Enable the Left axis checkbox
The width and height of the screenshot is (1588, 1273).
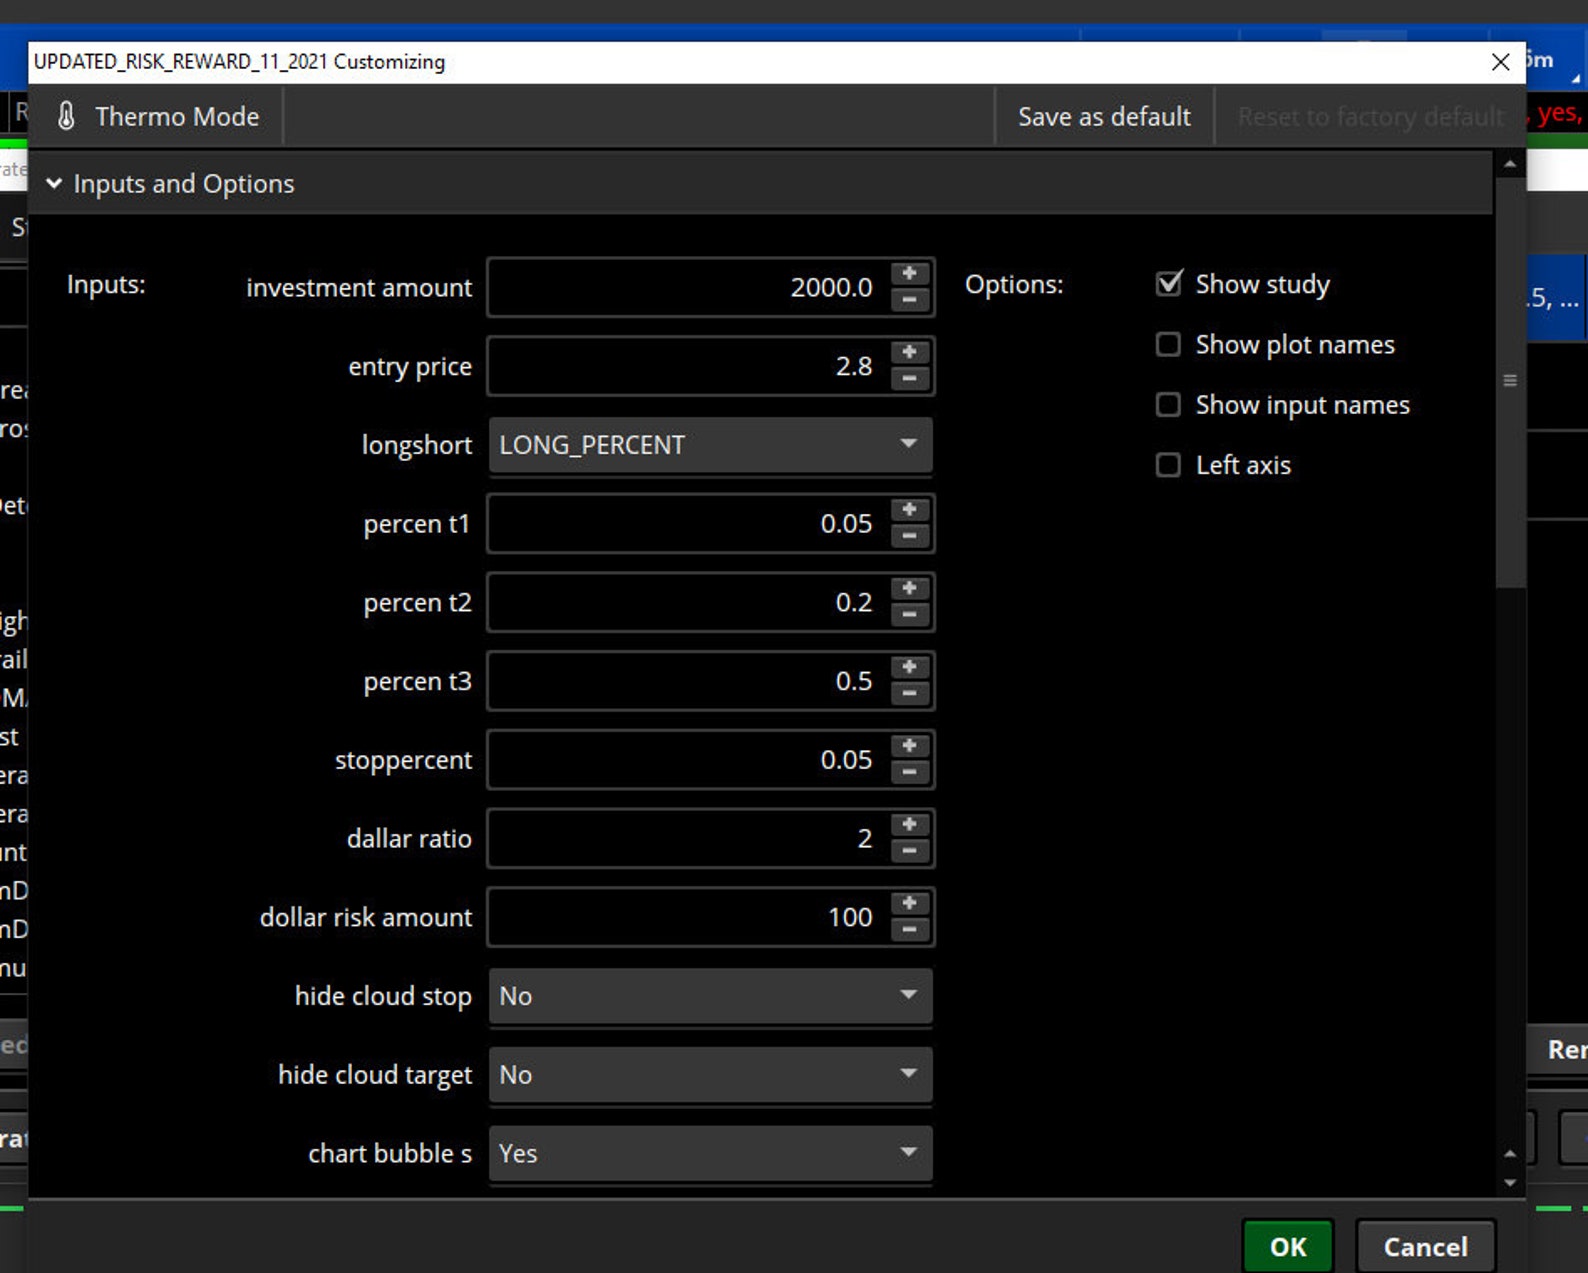(x=1168, y=465)
